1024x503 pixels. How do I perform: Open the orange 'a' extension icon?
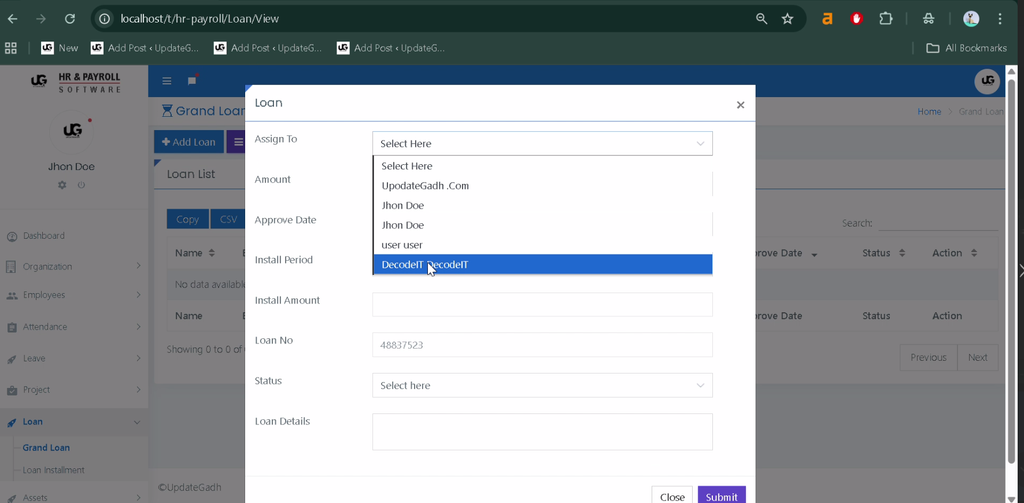coord(827,19)
